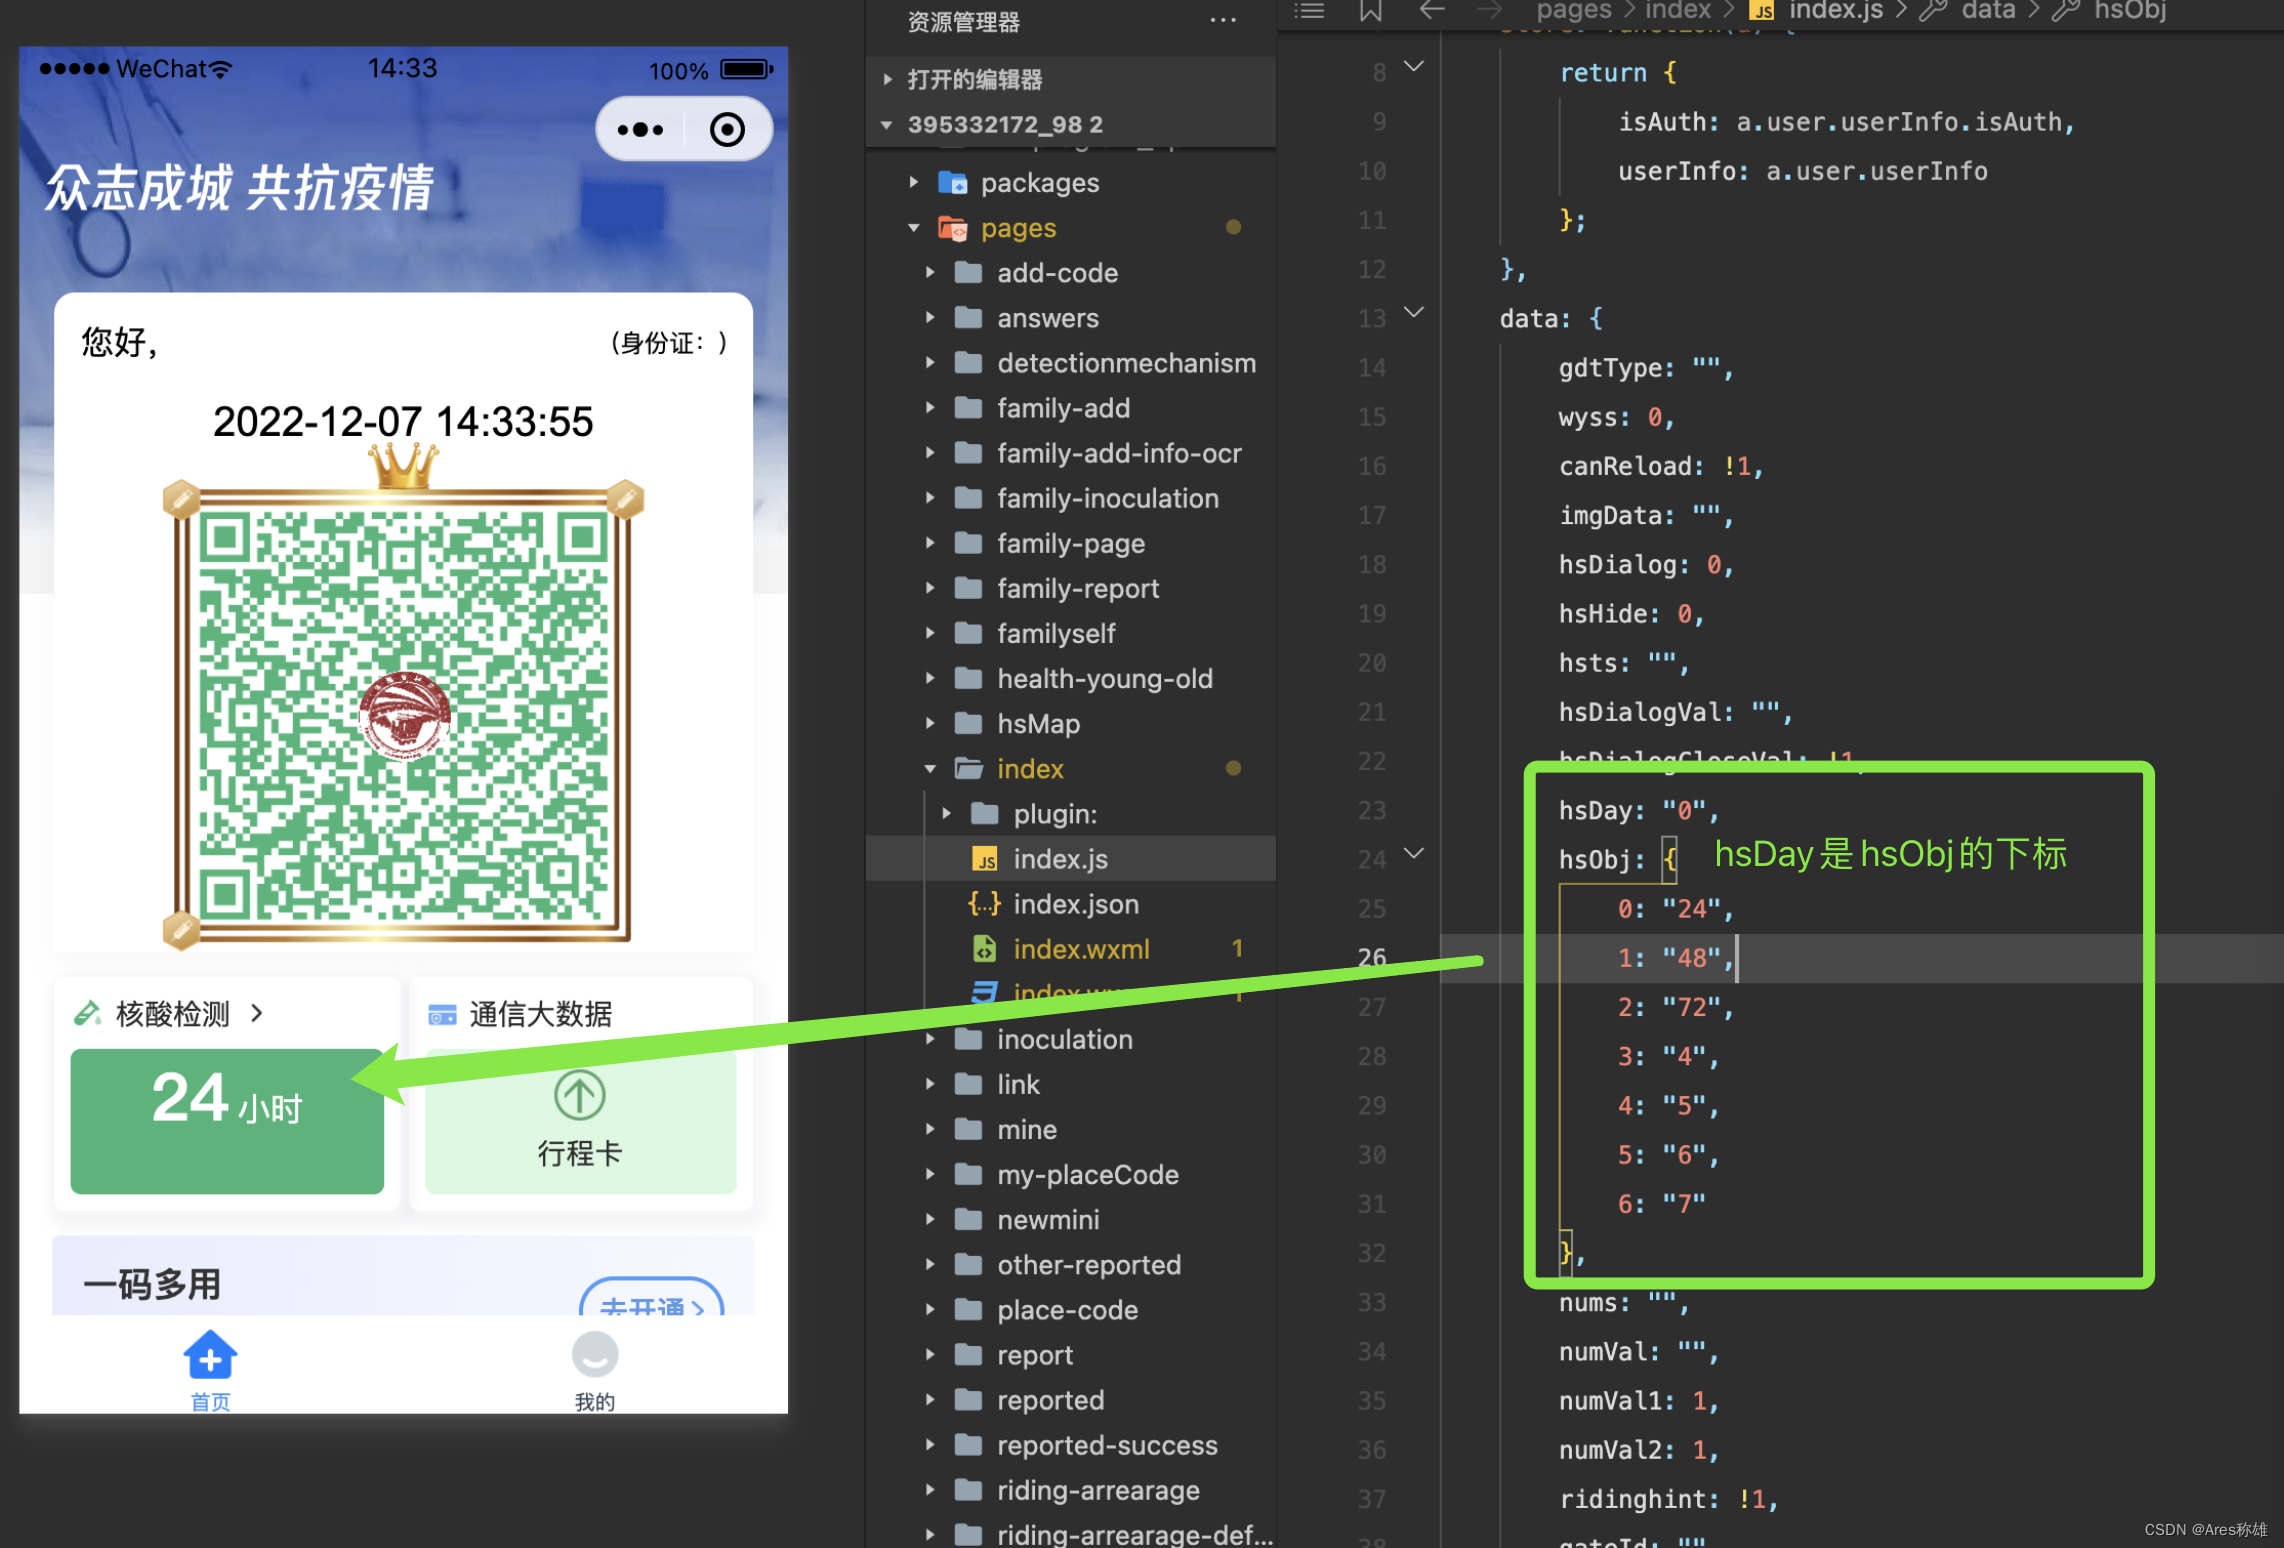
Task: Open the reported-success folder
Action: coord(1107,1446)
